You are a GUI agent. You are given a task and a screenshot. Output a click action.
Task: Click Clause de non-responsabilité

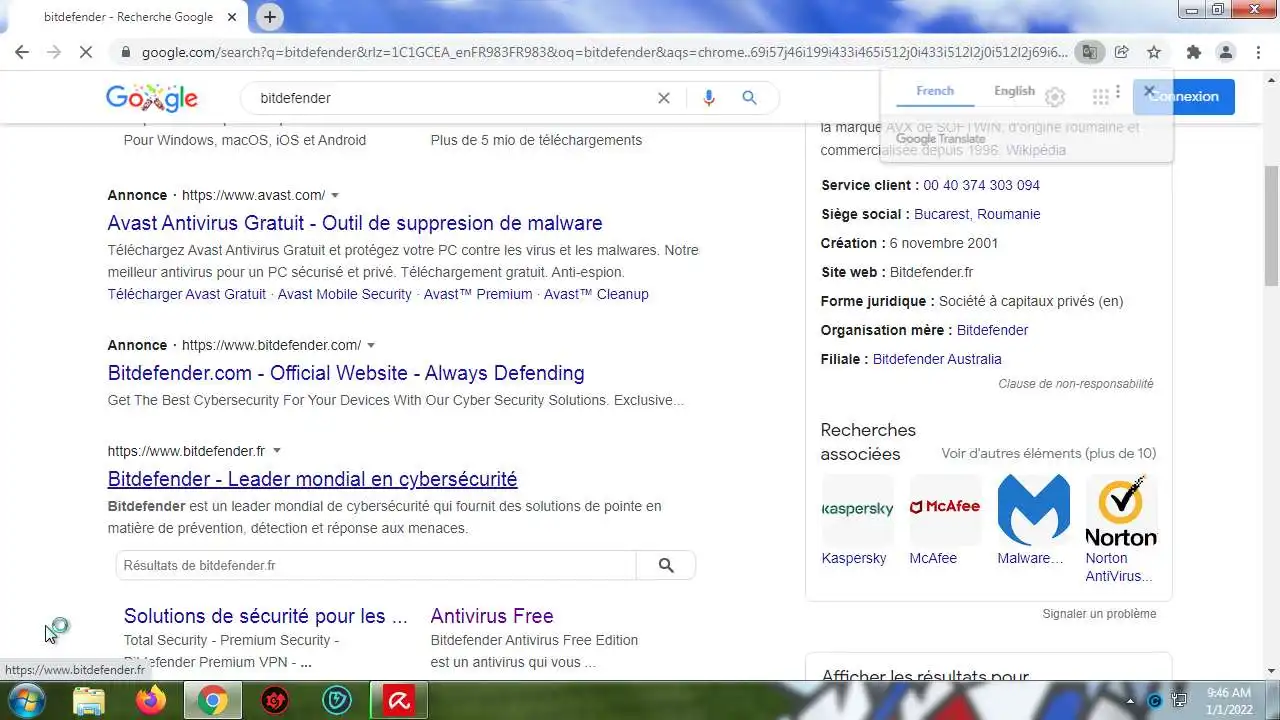pyautogui.click(x=1075, y=384)
